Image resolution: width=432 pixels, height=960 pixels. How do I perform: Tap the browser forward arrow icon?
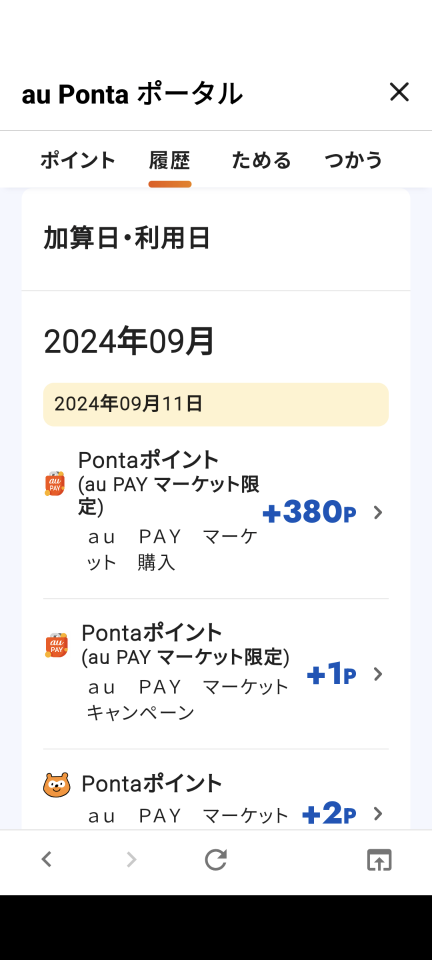click(x=131, y=860)
